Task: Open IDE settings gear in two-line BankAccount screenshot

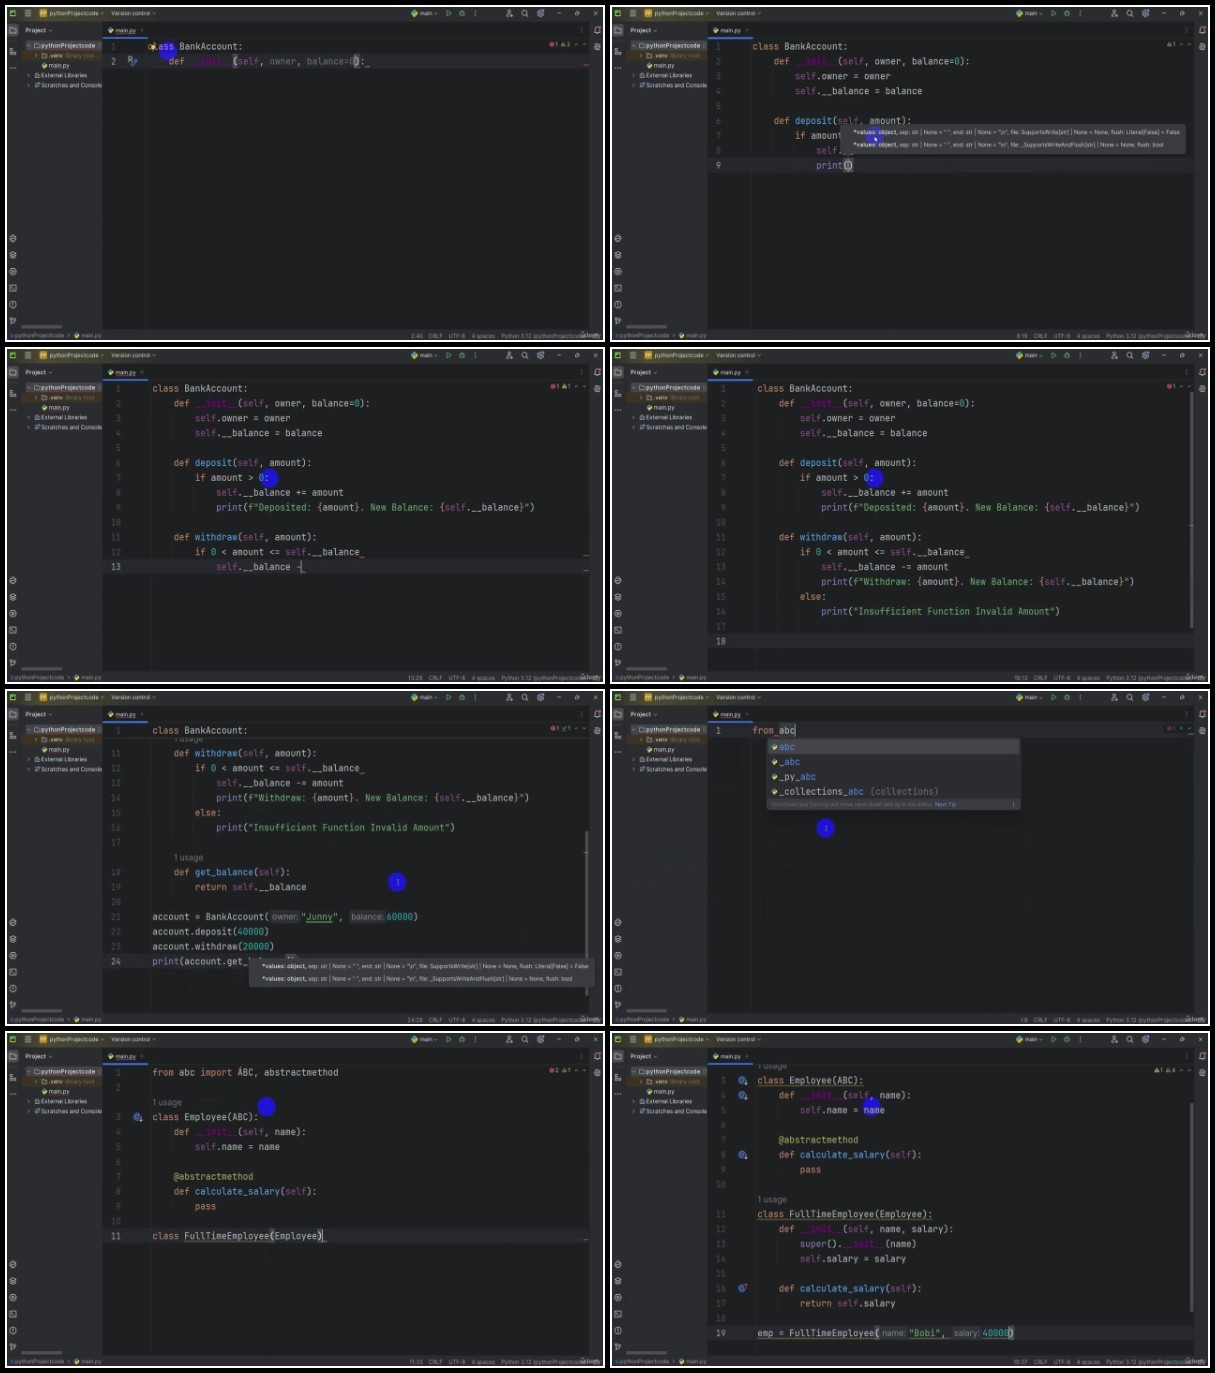Action: pos(541,14)
